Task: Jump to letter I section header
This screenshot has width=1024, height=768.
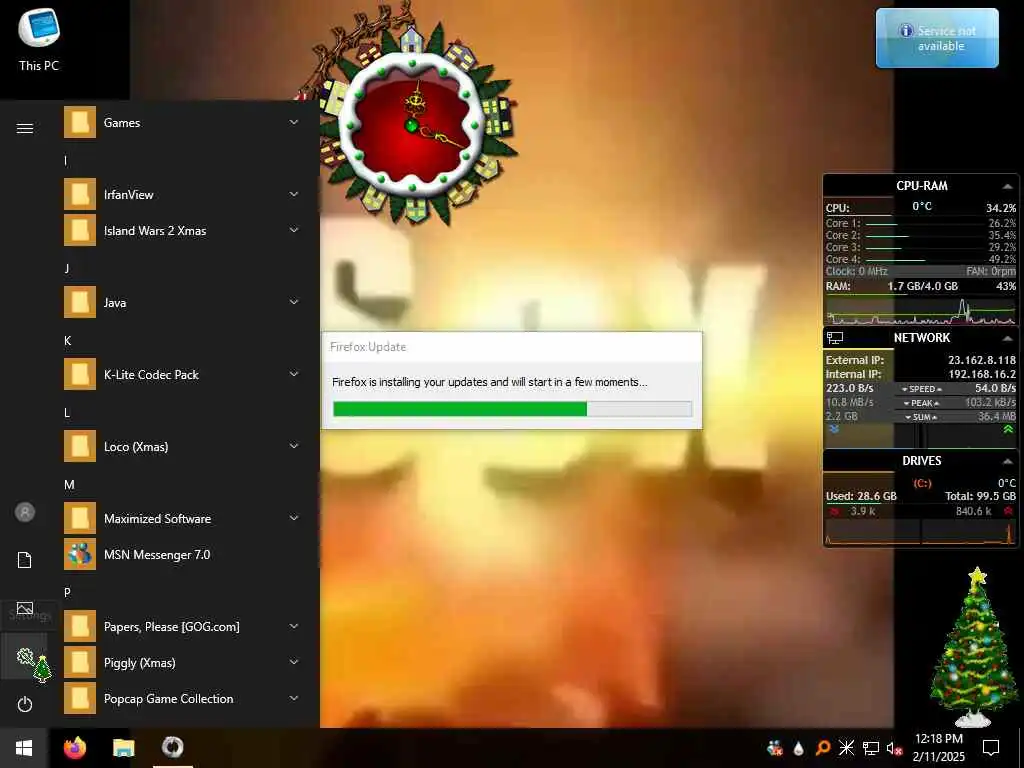Action: pyautogui.click(x=65, y=160)
